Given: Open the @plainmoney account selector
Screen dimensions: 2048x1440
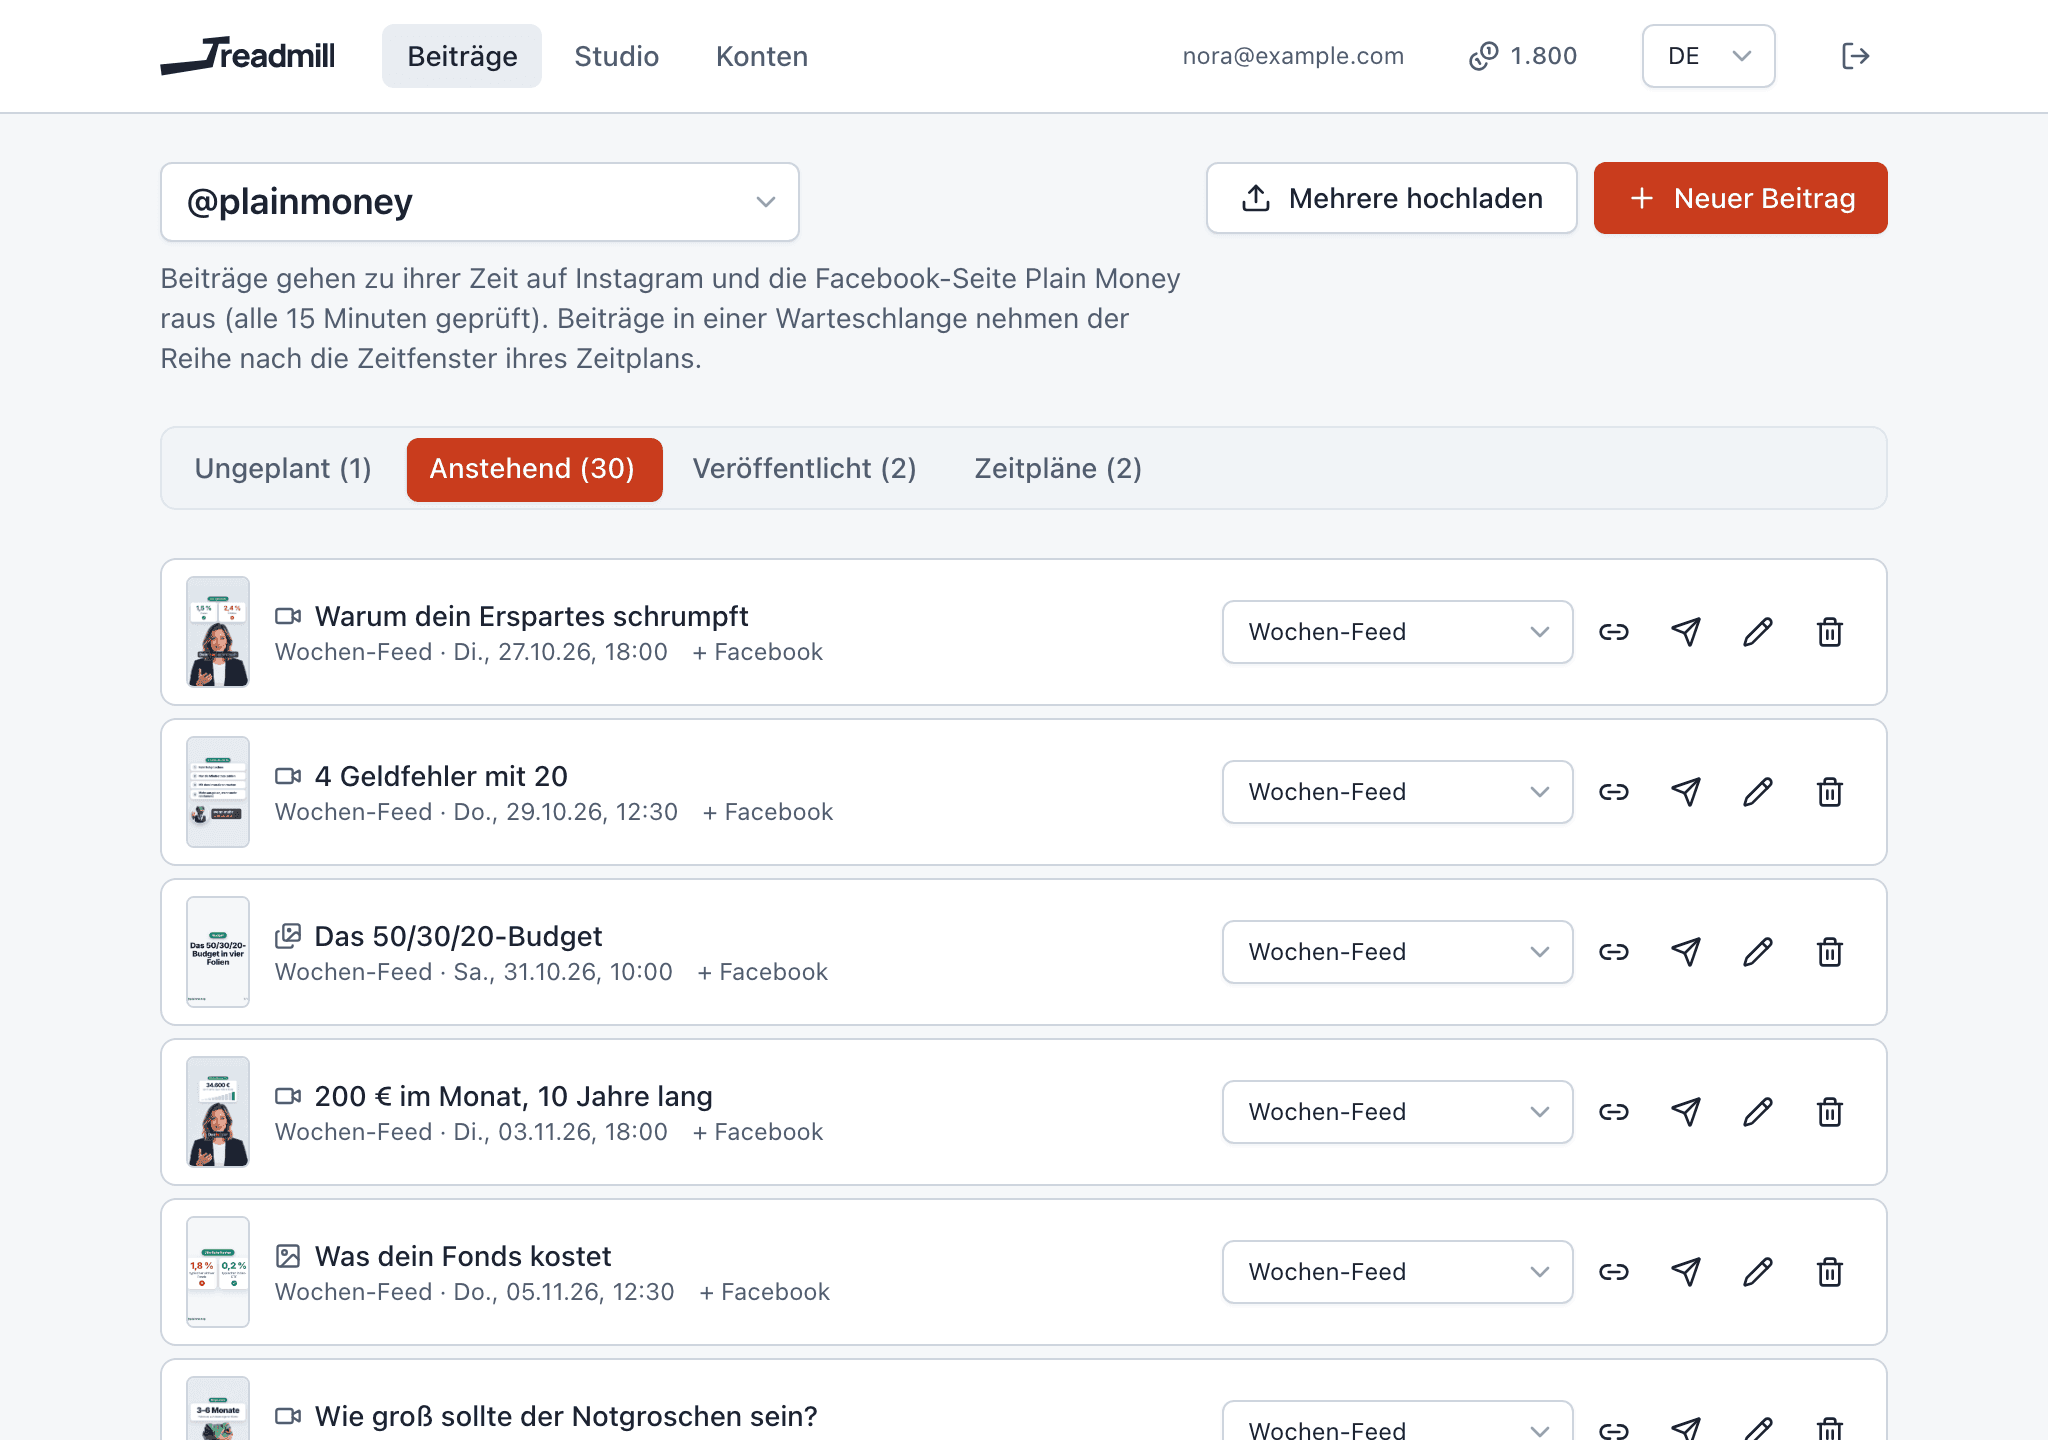Looking at the screenshot, I should coord(480,202).
